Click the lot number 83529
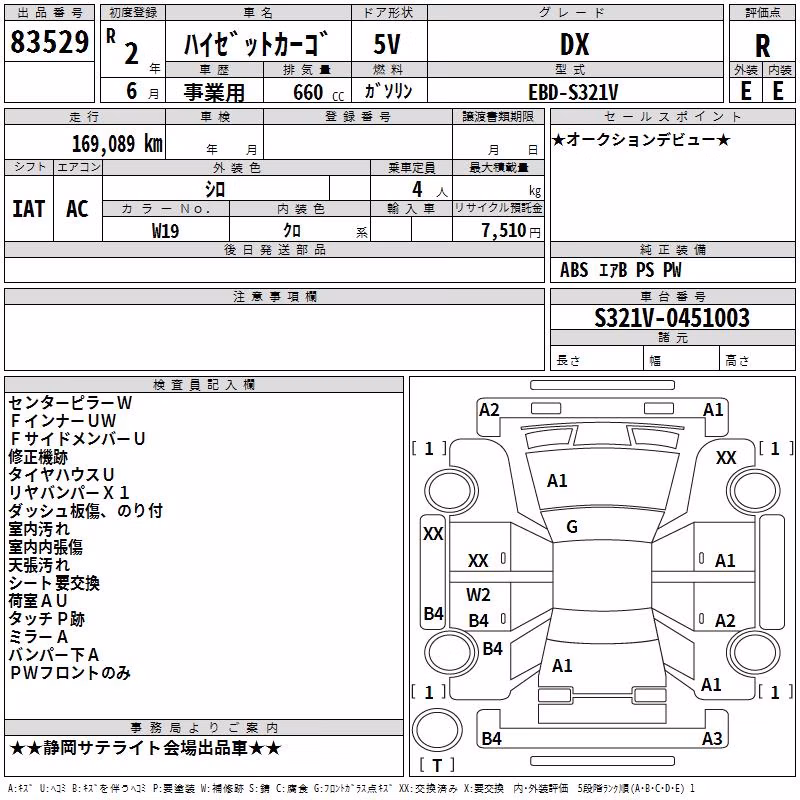 tap(49, 42)
